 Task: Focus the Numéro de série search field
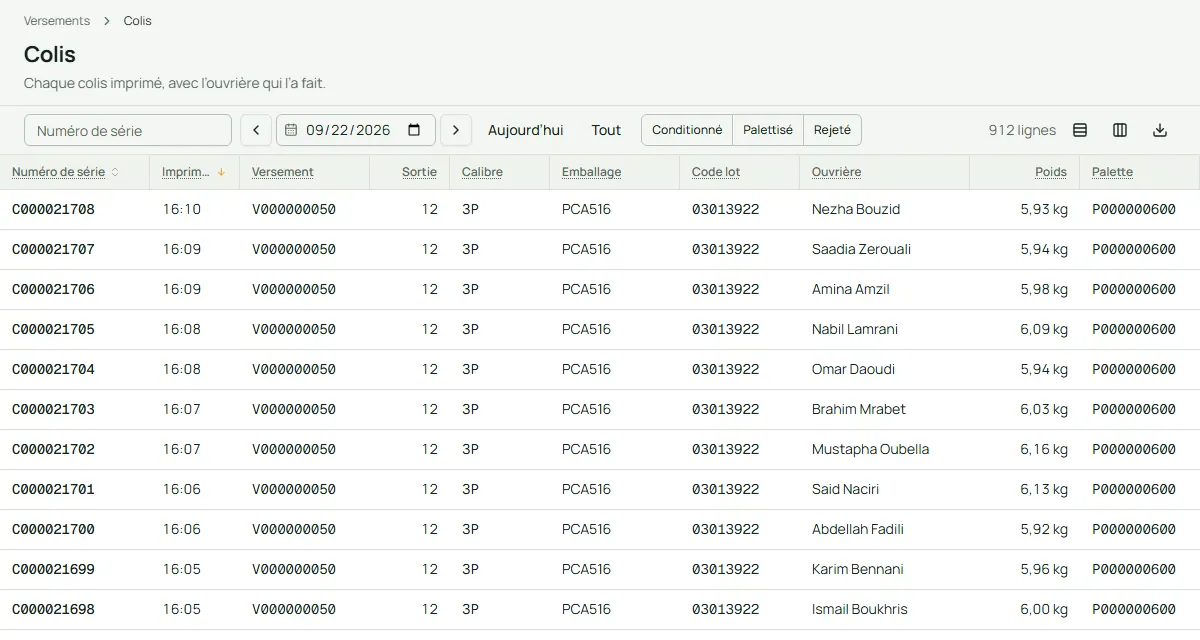128,130
